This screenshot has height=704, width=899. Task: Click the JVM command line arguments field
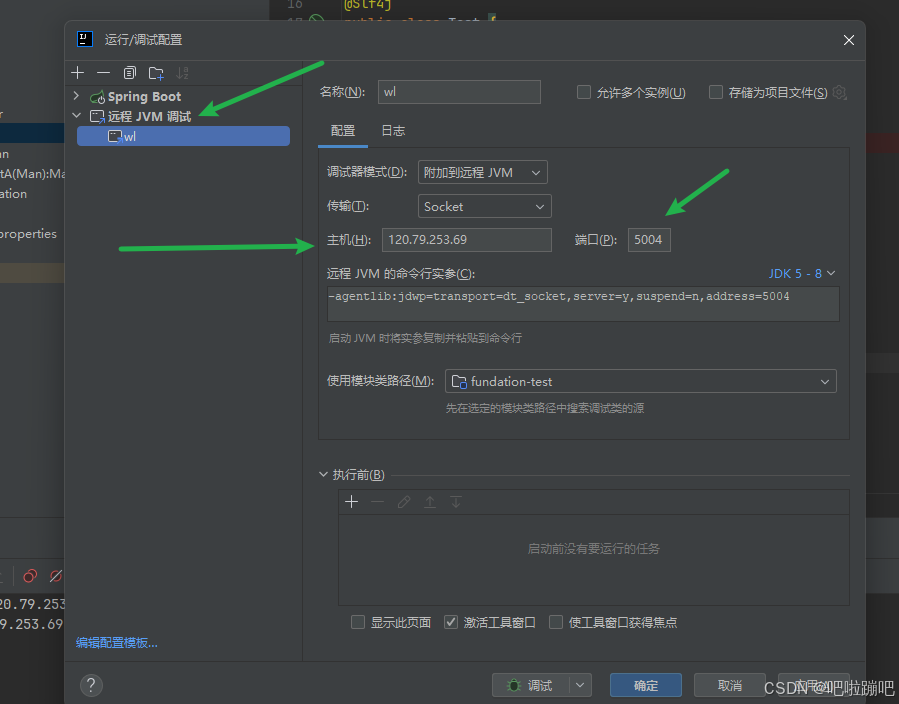point(583,304)
